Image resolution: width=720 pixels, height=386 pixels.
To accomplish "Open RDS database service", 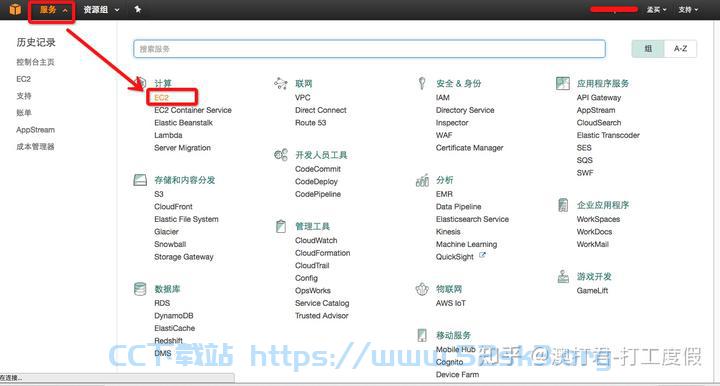I will coord(162,303).
